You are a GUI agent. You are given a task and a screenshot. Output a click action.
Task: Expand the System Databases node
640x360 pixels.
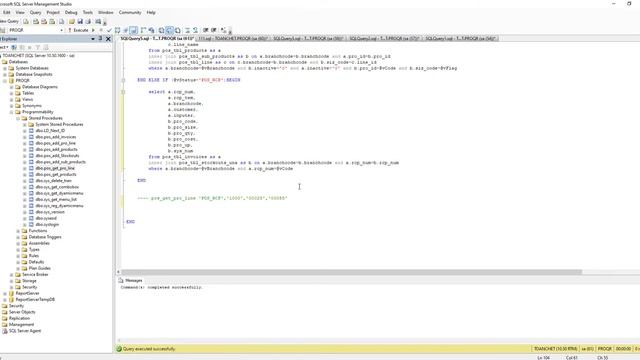(x=5, y=68)
